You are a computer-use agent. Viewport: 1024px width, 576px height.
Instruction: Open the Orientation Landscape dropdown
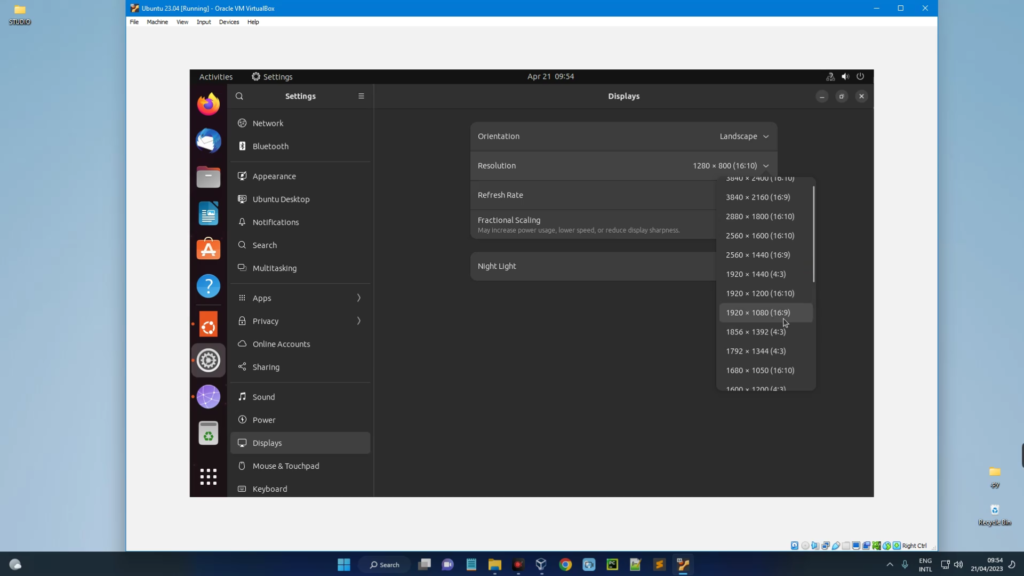click(x=744, y=136)
